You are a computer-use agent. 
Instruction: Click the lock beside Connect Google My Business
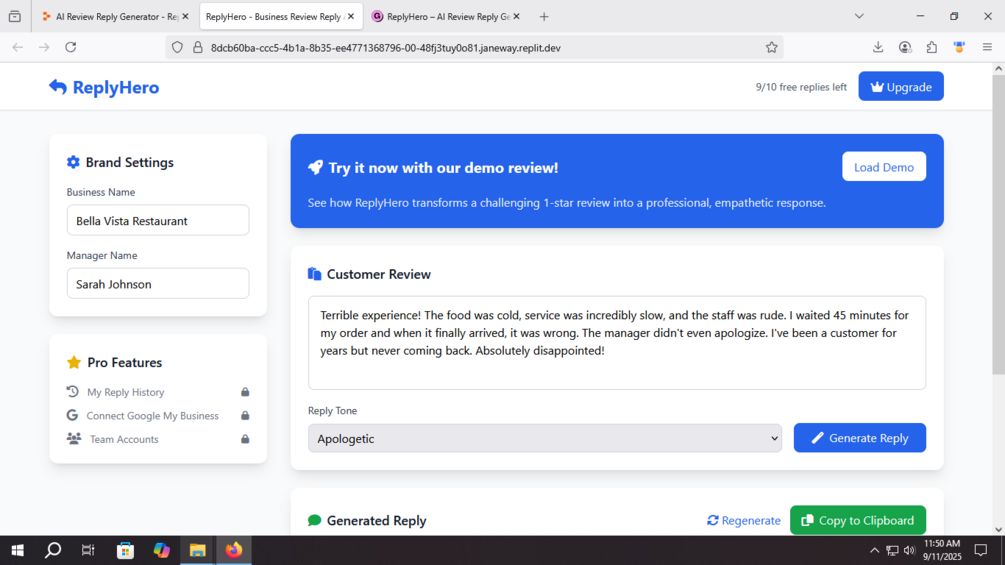click(x=245, y=415)
